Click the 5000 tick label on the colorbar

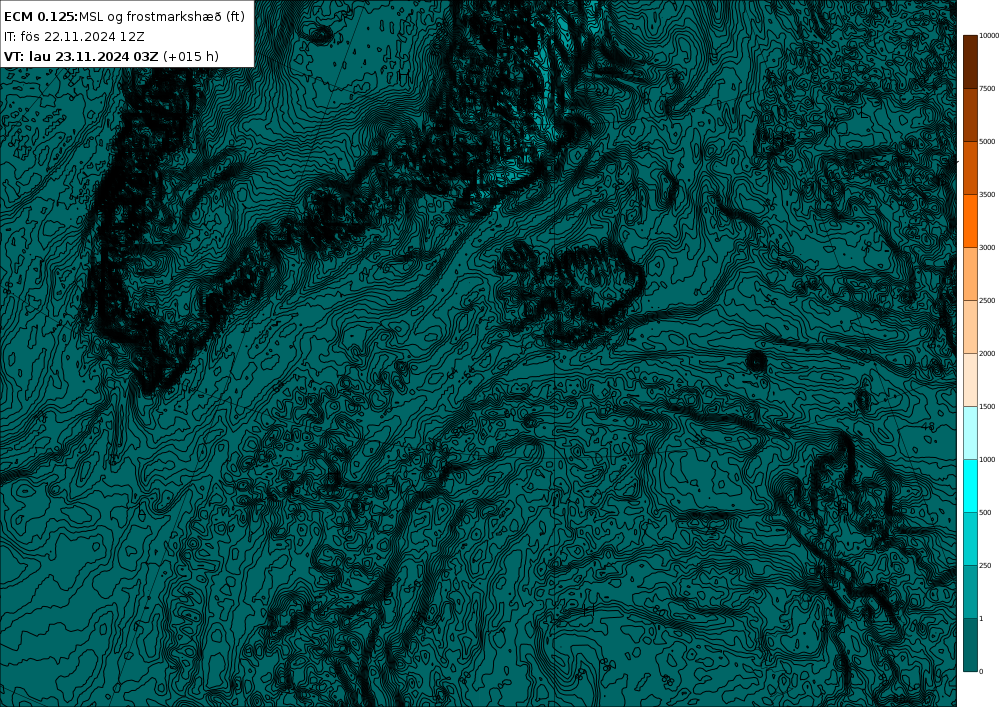coord(987,142)
